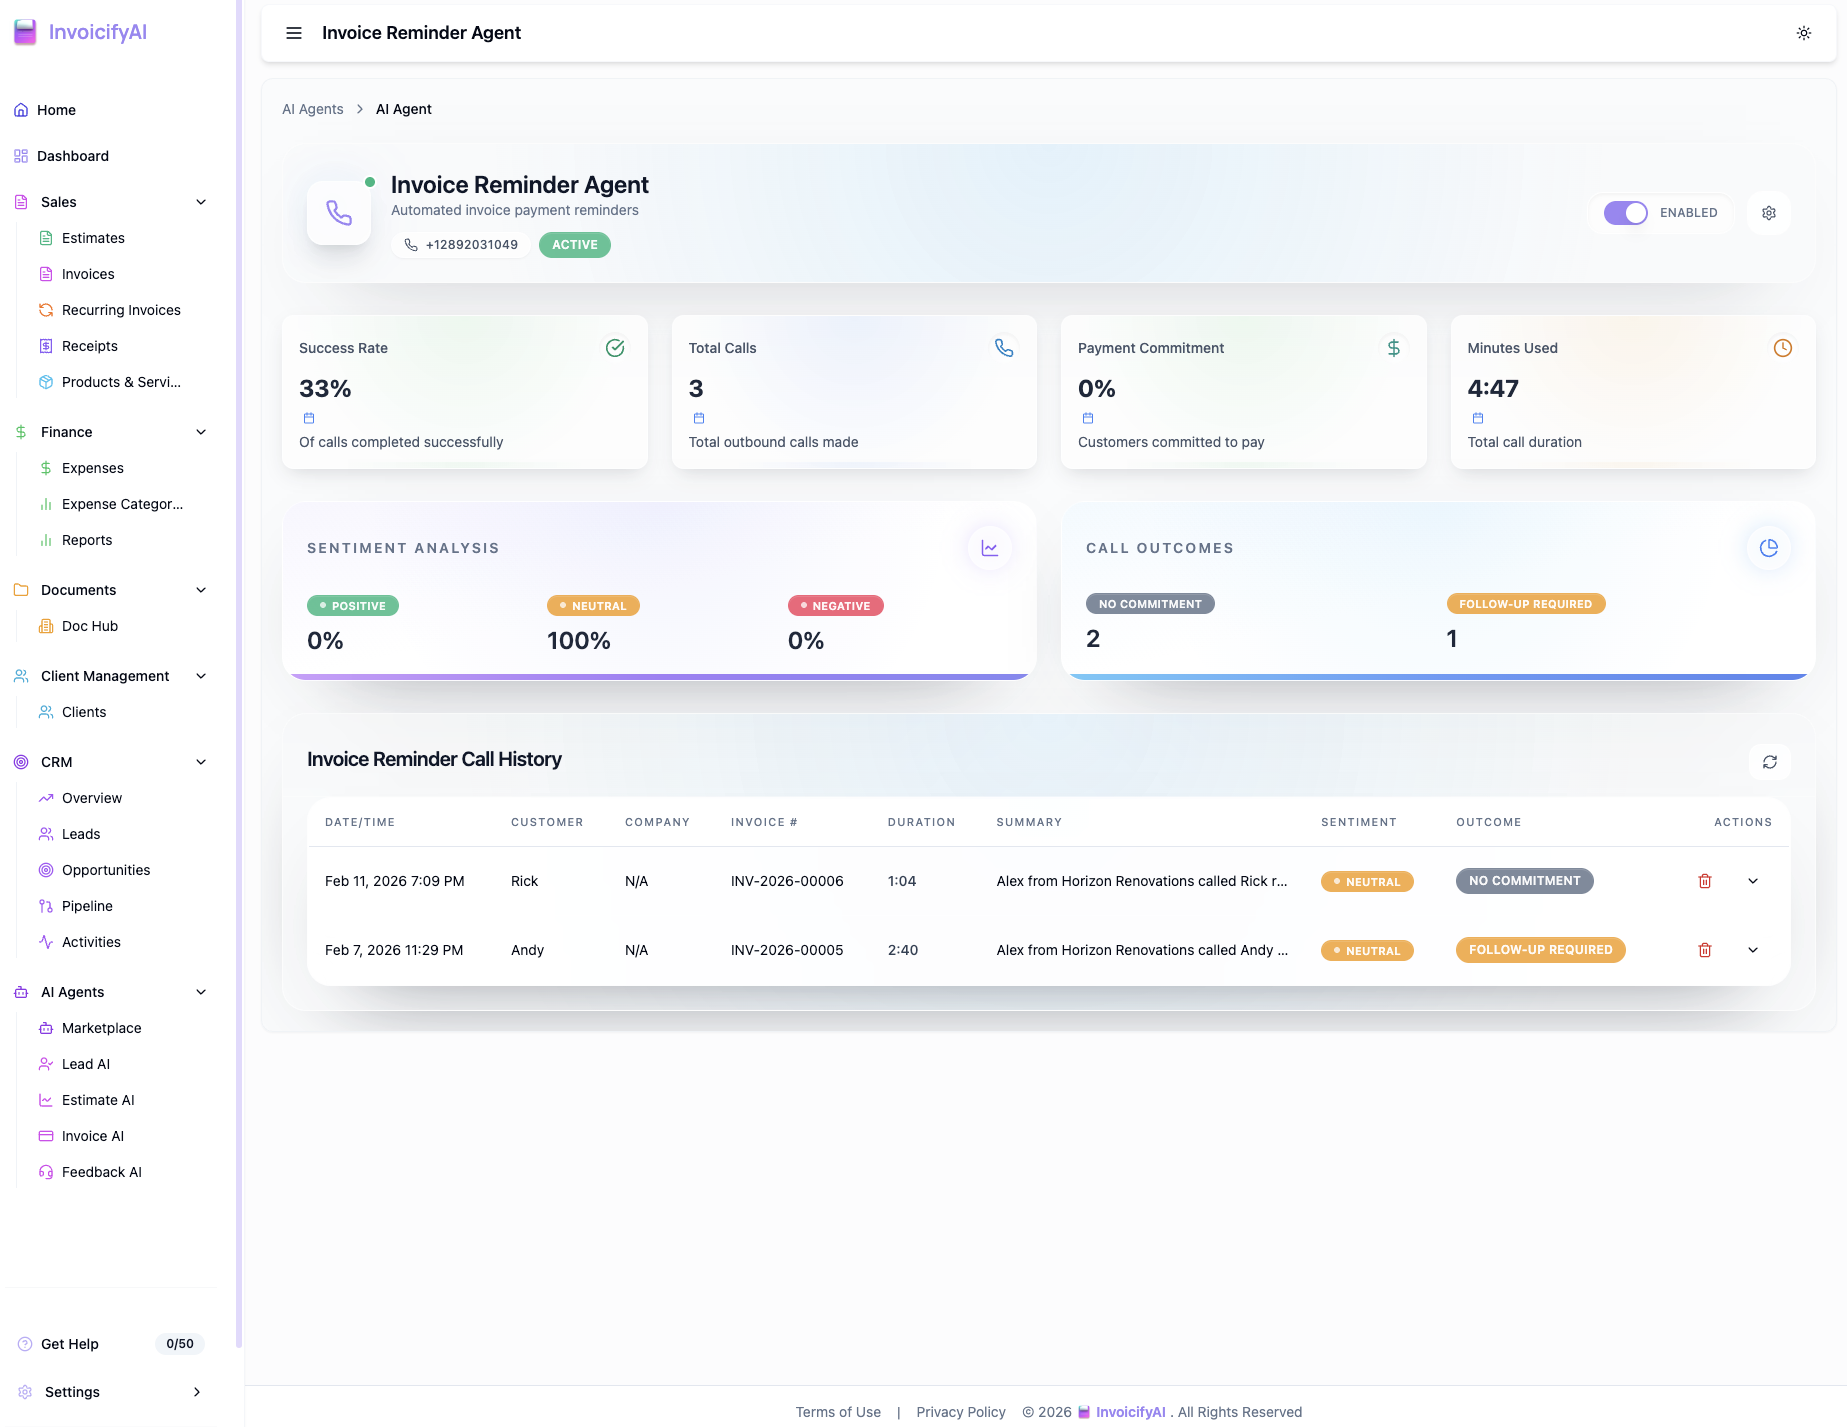Open Terms of Use link
The width and height of the screenshot is (1847, 1427).
(x=838, y=1412)
